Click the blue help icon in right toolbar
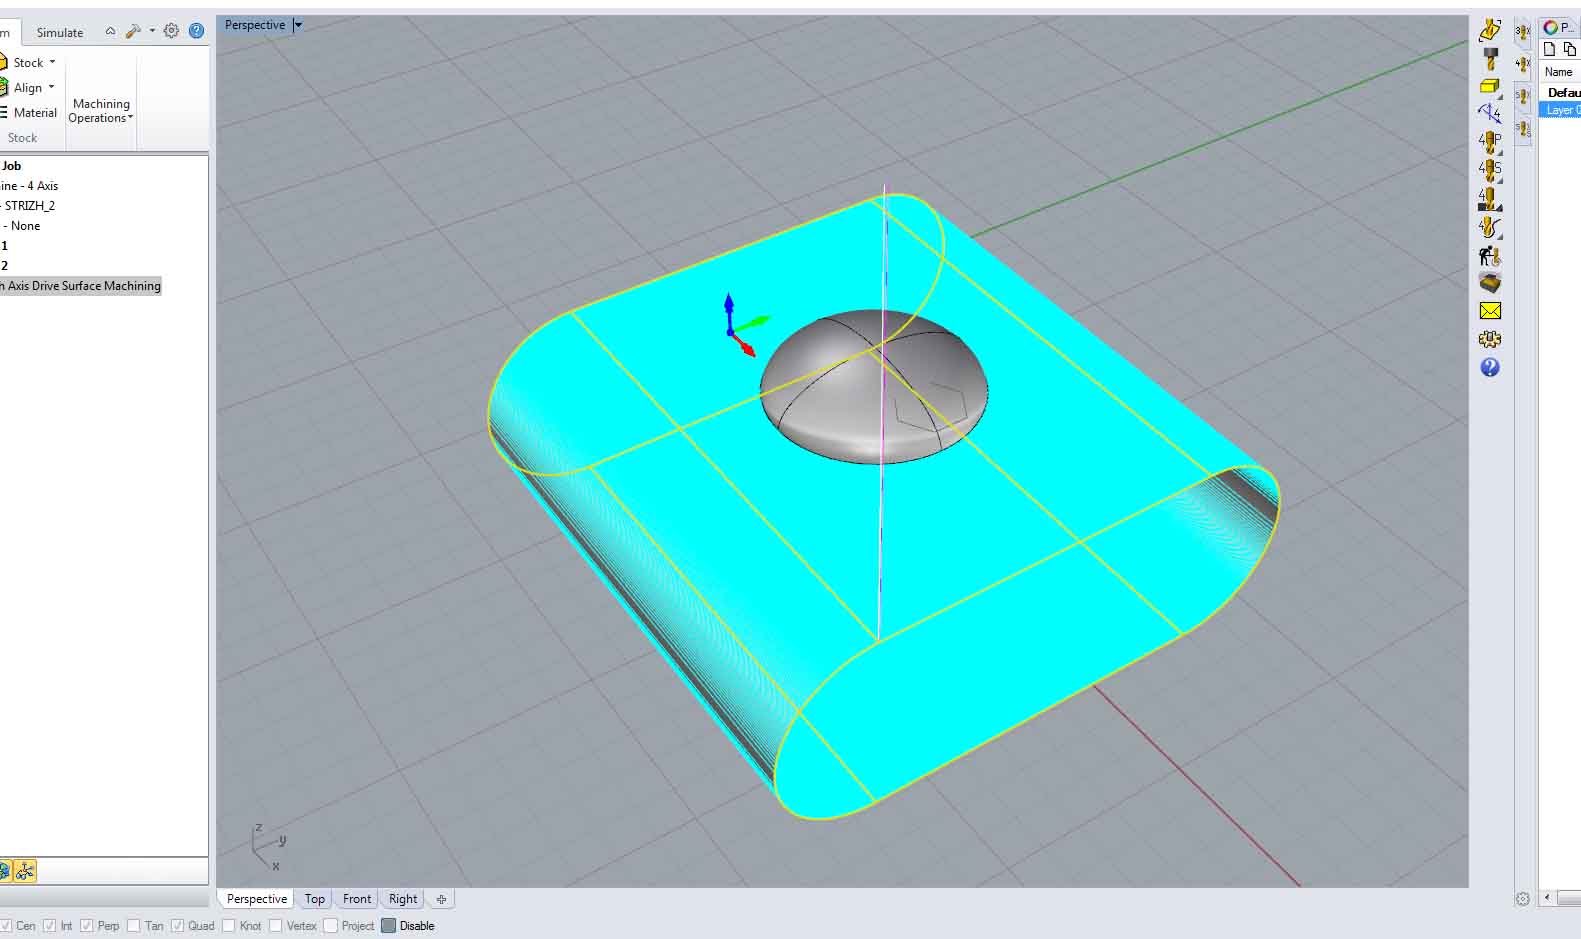This screenshot has height=939, width=1581. (1489, 368)
